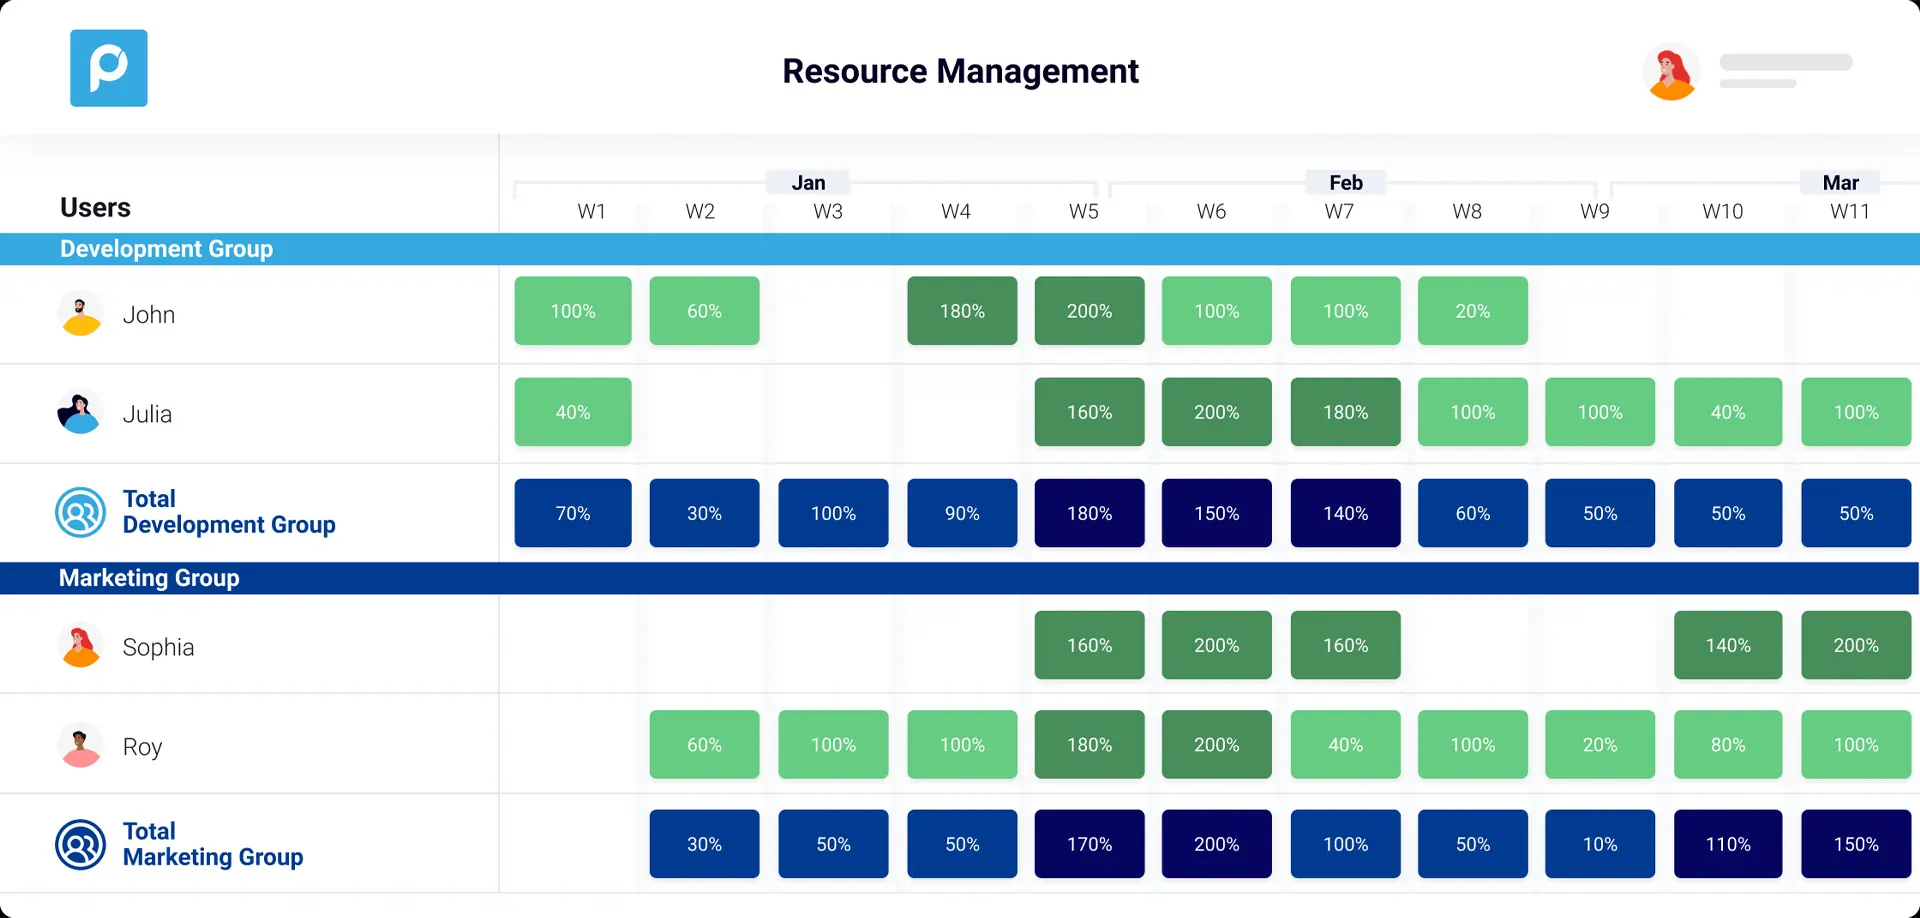Click Julia's 40% cell in W1
The height and width of the screenshot is (918, 1920).
(572, 412)
